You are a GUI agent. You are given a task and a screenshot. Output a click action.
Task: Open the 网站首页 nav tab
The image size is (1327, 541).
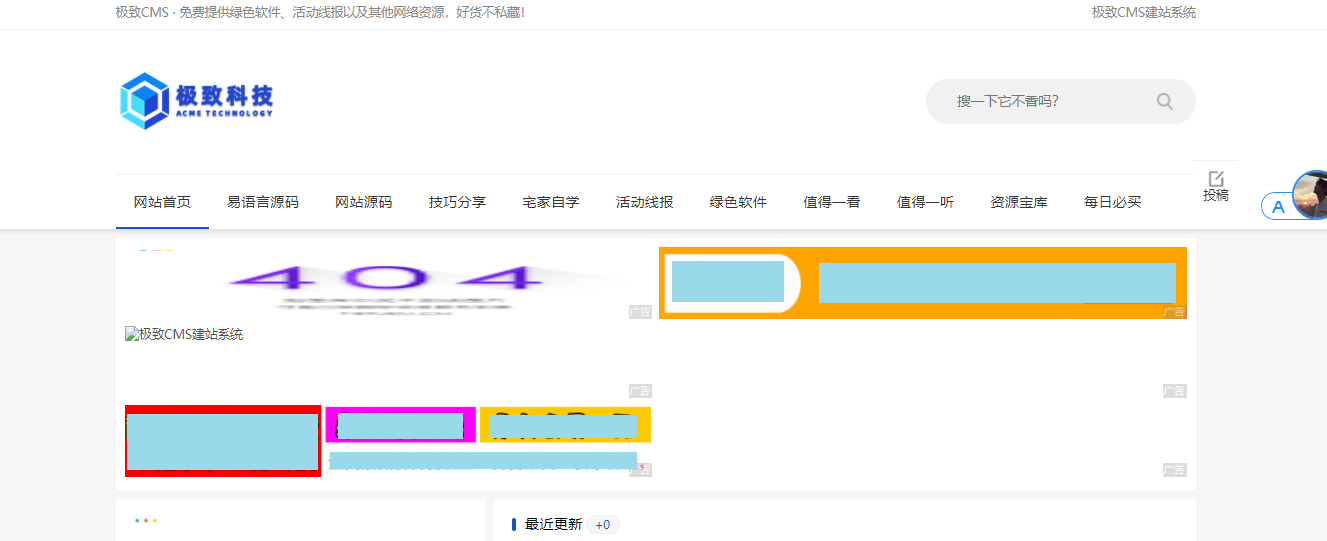[x=162, y=202]
